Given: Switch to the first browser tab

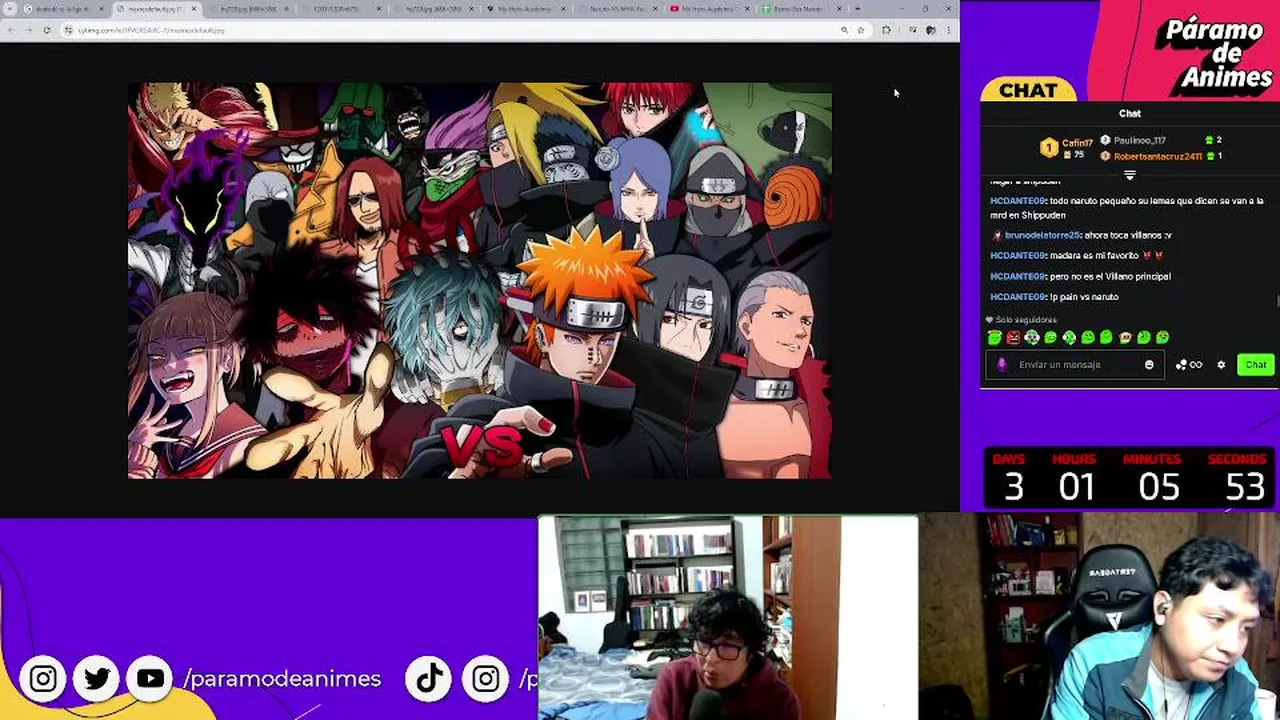Looking at the screenshot, I should [62, 9].
